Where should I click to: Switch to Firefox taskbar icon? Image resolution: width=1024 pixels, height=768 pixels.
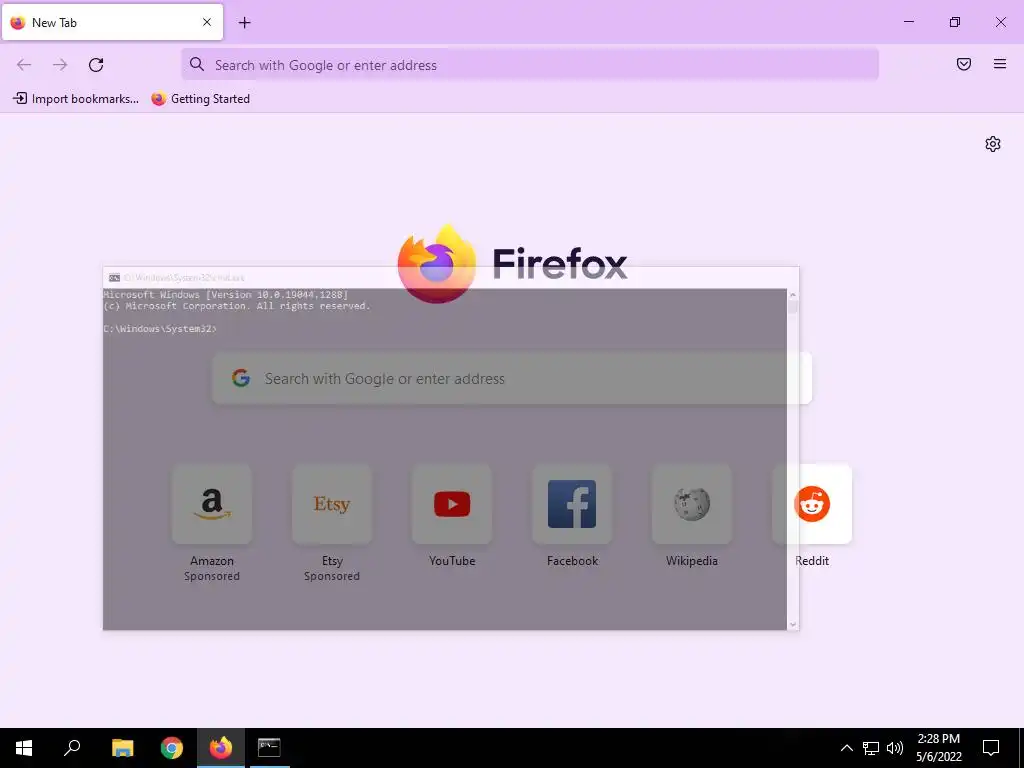(221, 748)
